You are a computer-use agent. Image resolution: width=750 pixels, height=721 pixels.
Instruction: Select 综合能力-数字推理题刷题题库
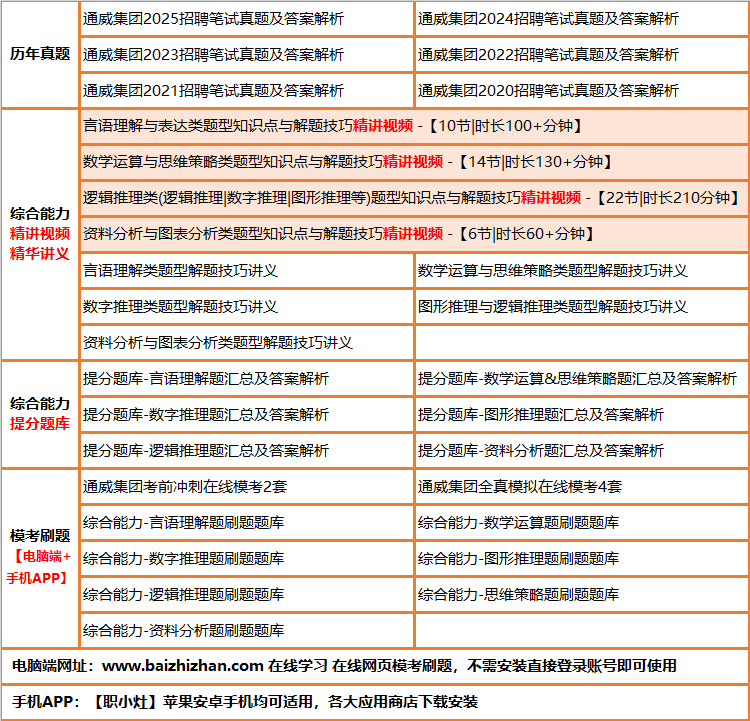[x=247, y=558]
